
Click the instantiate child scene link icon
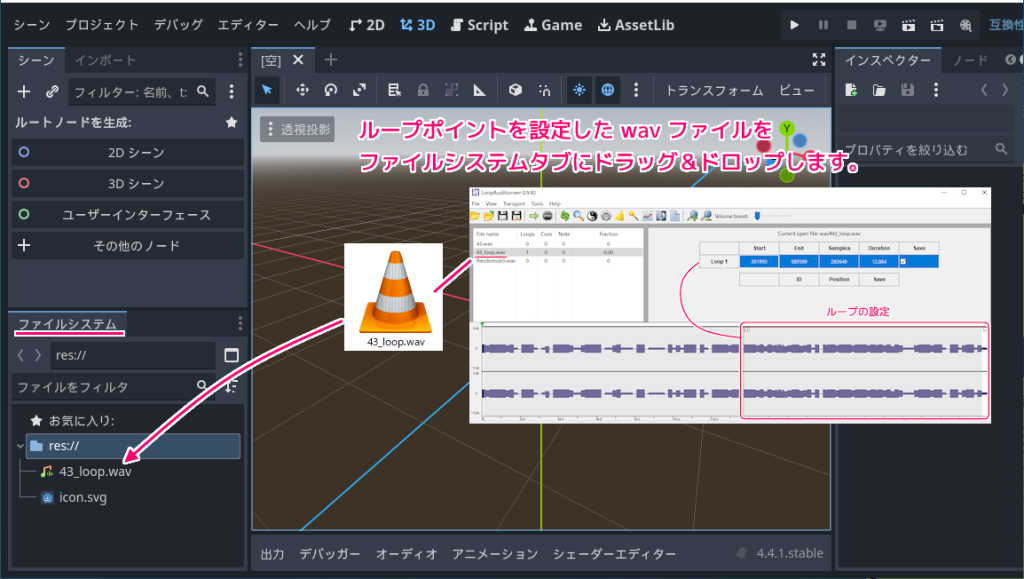click(53, 92)
